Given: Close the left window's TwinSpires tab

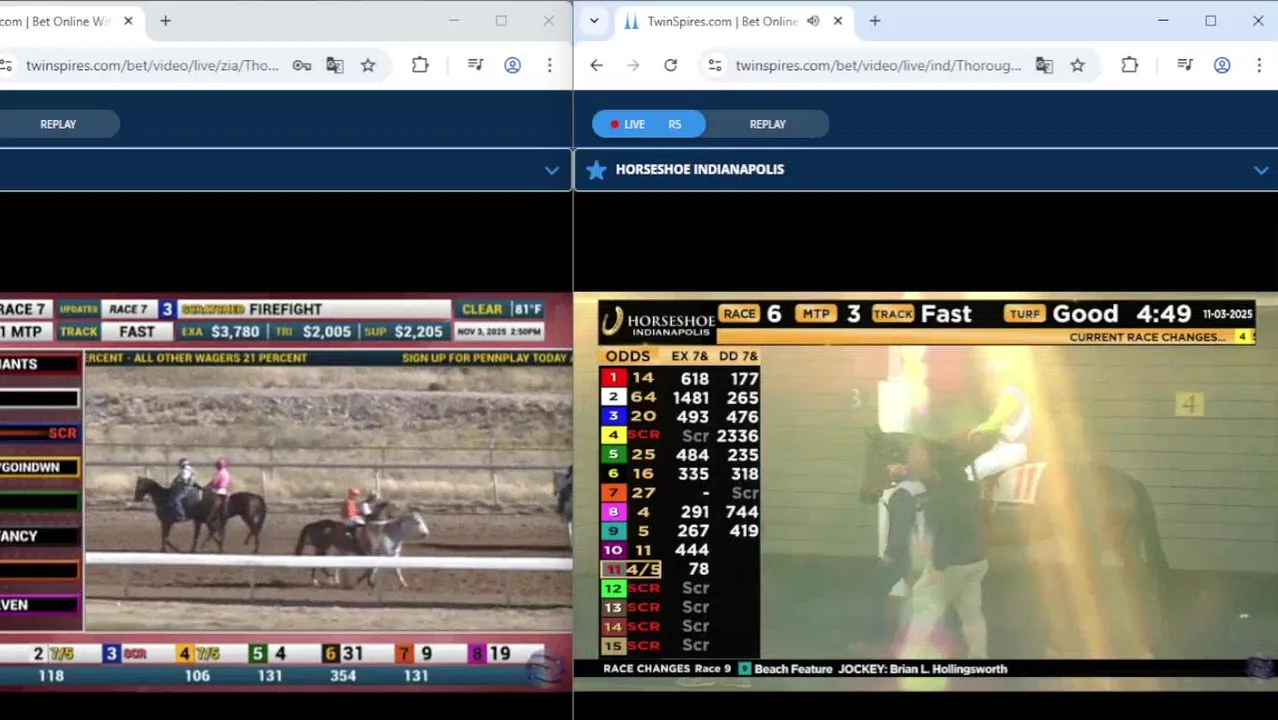Looking at the screenshot, I should (x=128, y=21).
